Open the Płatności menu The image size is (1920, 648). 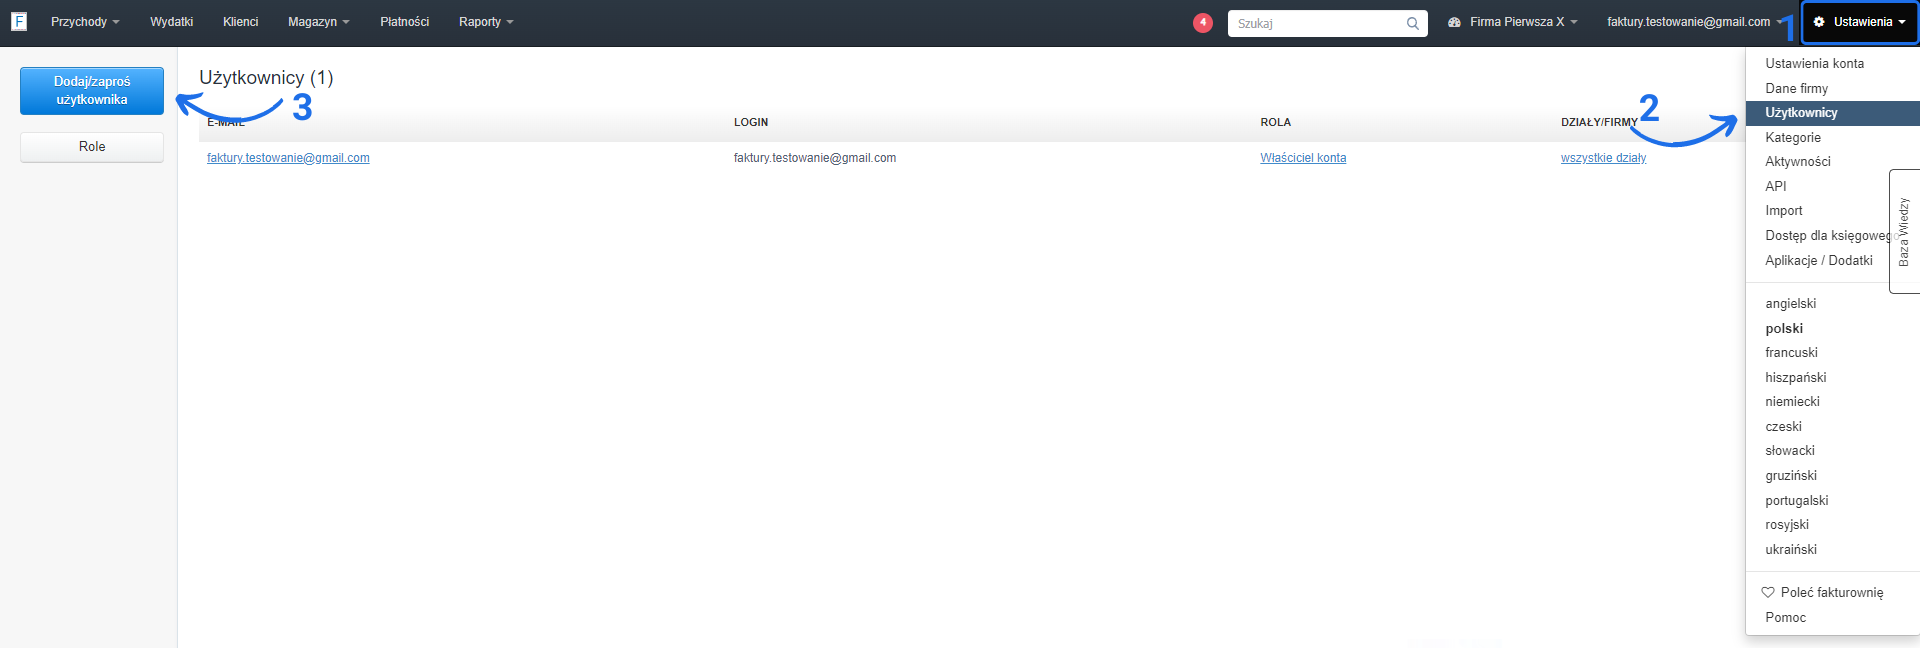point(404,22)
